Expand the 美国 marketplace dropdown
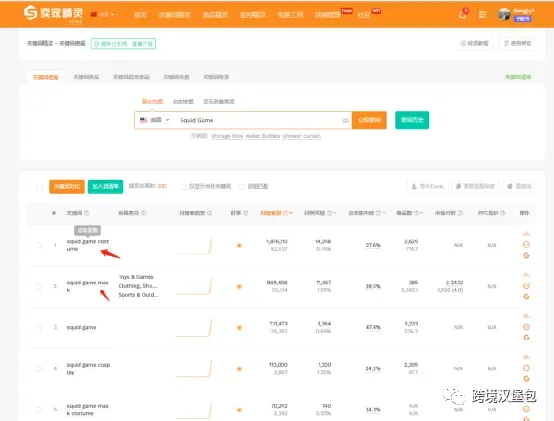Viewport: 554px width, 421px height. (x=154, y=120)
